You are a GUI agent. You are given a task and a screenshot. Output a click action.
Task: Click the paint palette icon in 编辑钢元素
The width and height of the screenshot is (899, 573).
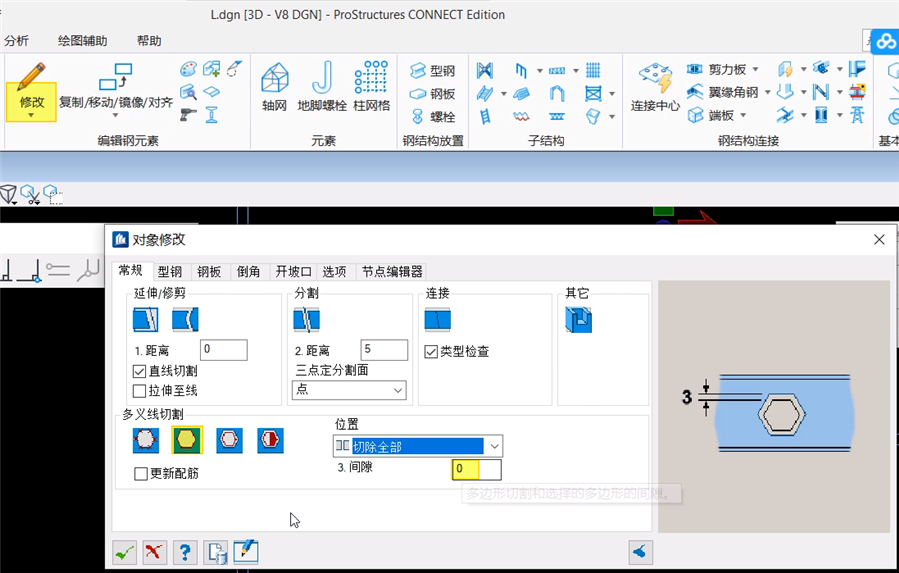click(188, 69)
